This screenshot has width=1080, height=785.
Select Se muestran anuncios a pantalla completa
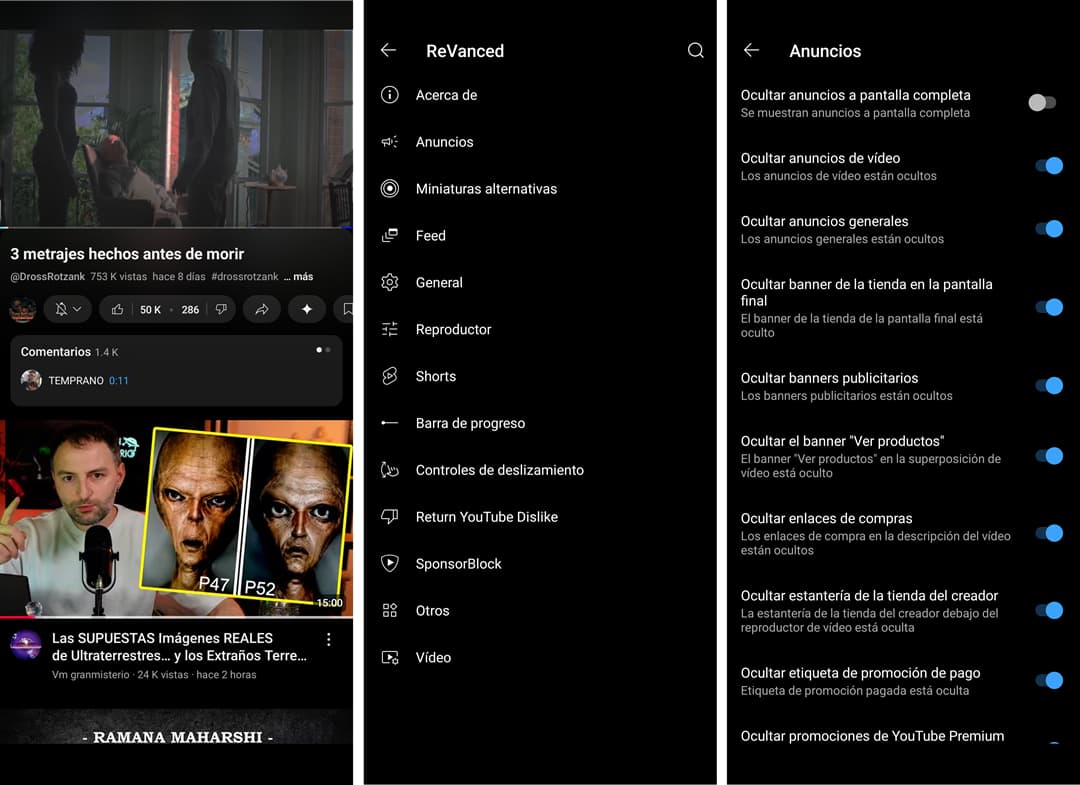pos(855,113)
